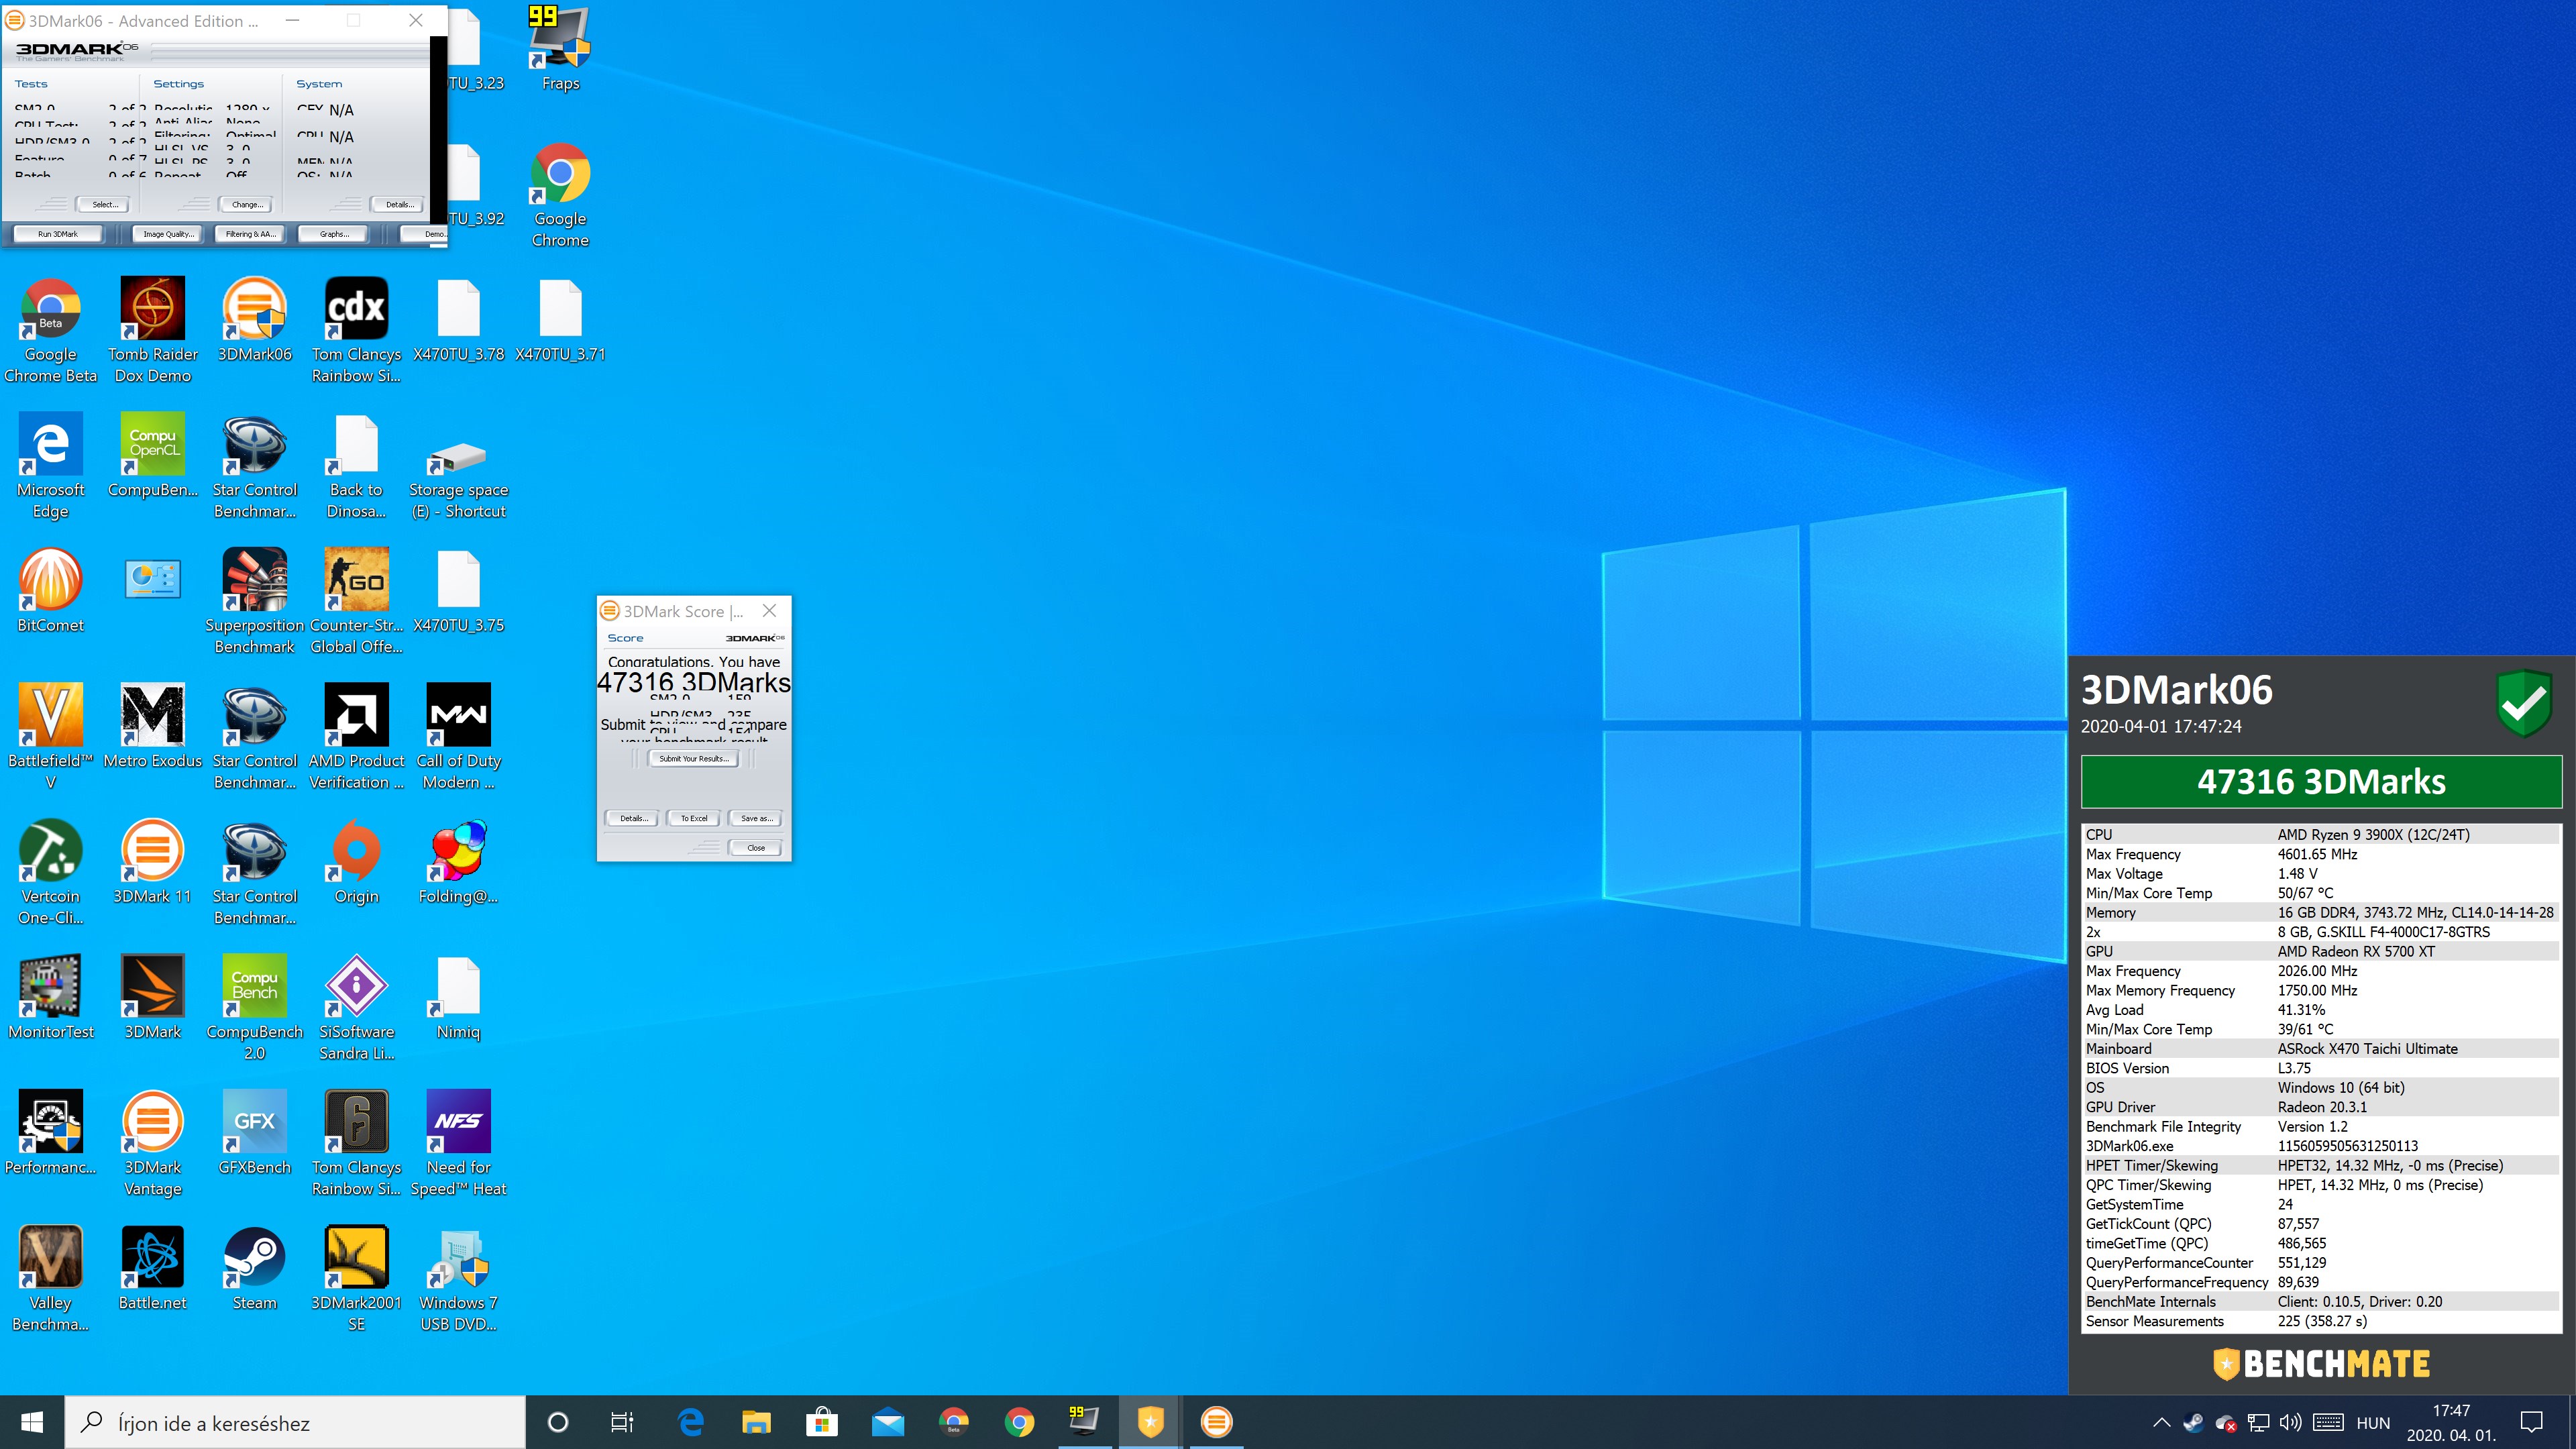Screen dimensions: 2576x1449
Task: Open Vertcoin One-Click Miner shortcut
Action: point(51,873)
